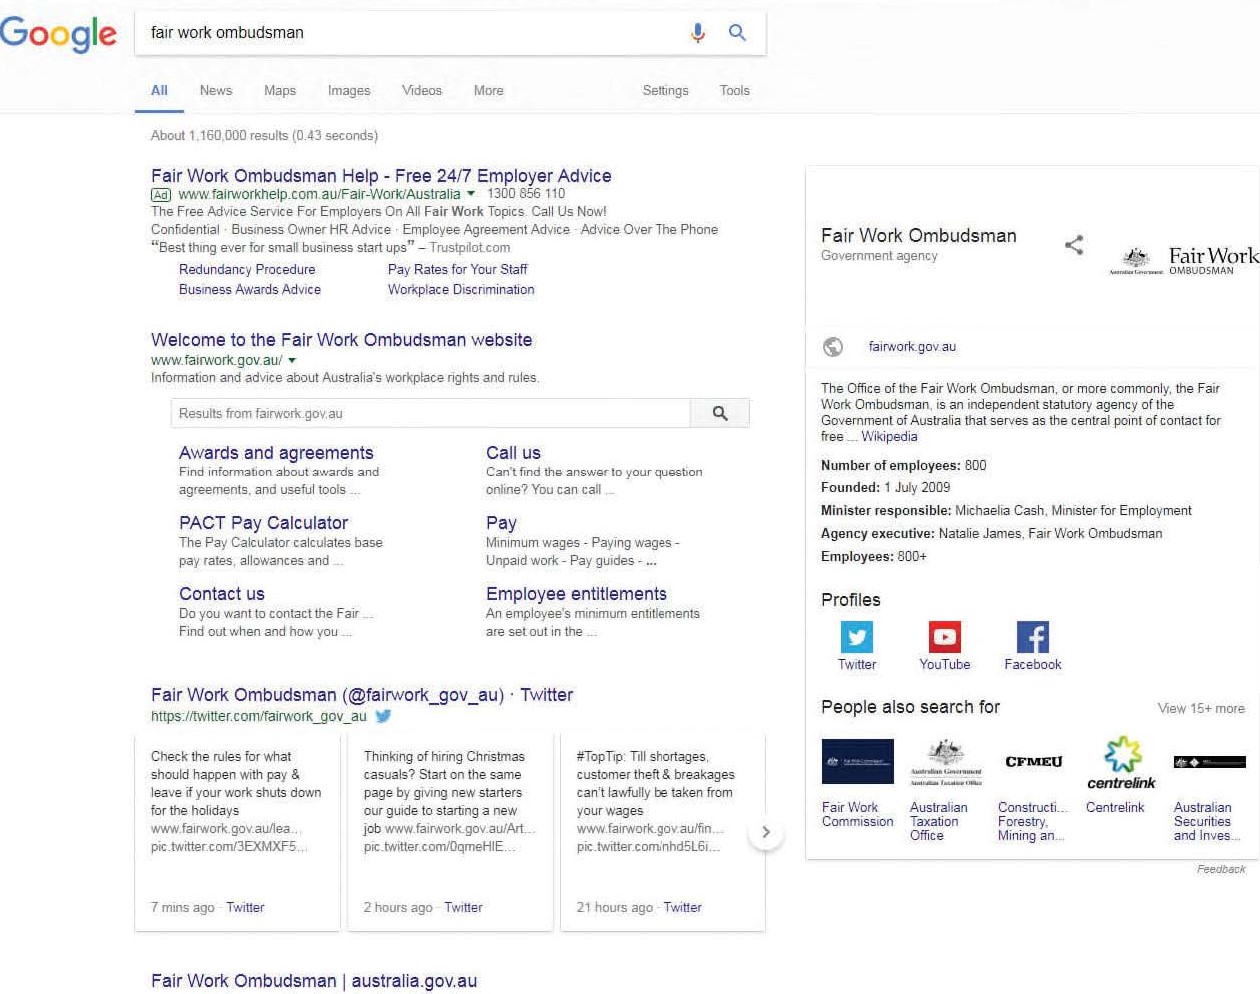Viewport: 1260px width, 994px height.
Task: Open Centrelink logo thumbnail
Action: pos(1122,764)
